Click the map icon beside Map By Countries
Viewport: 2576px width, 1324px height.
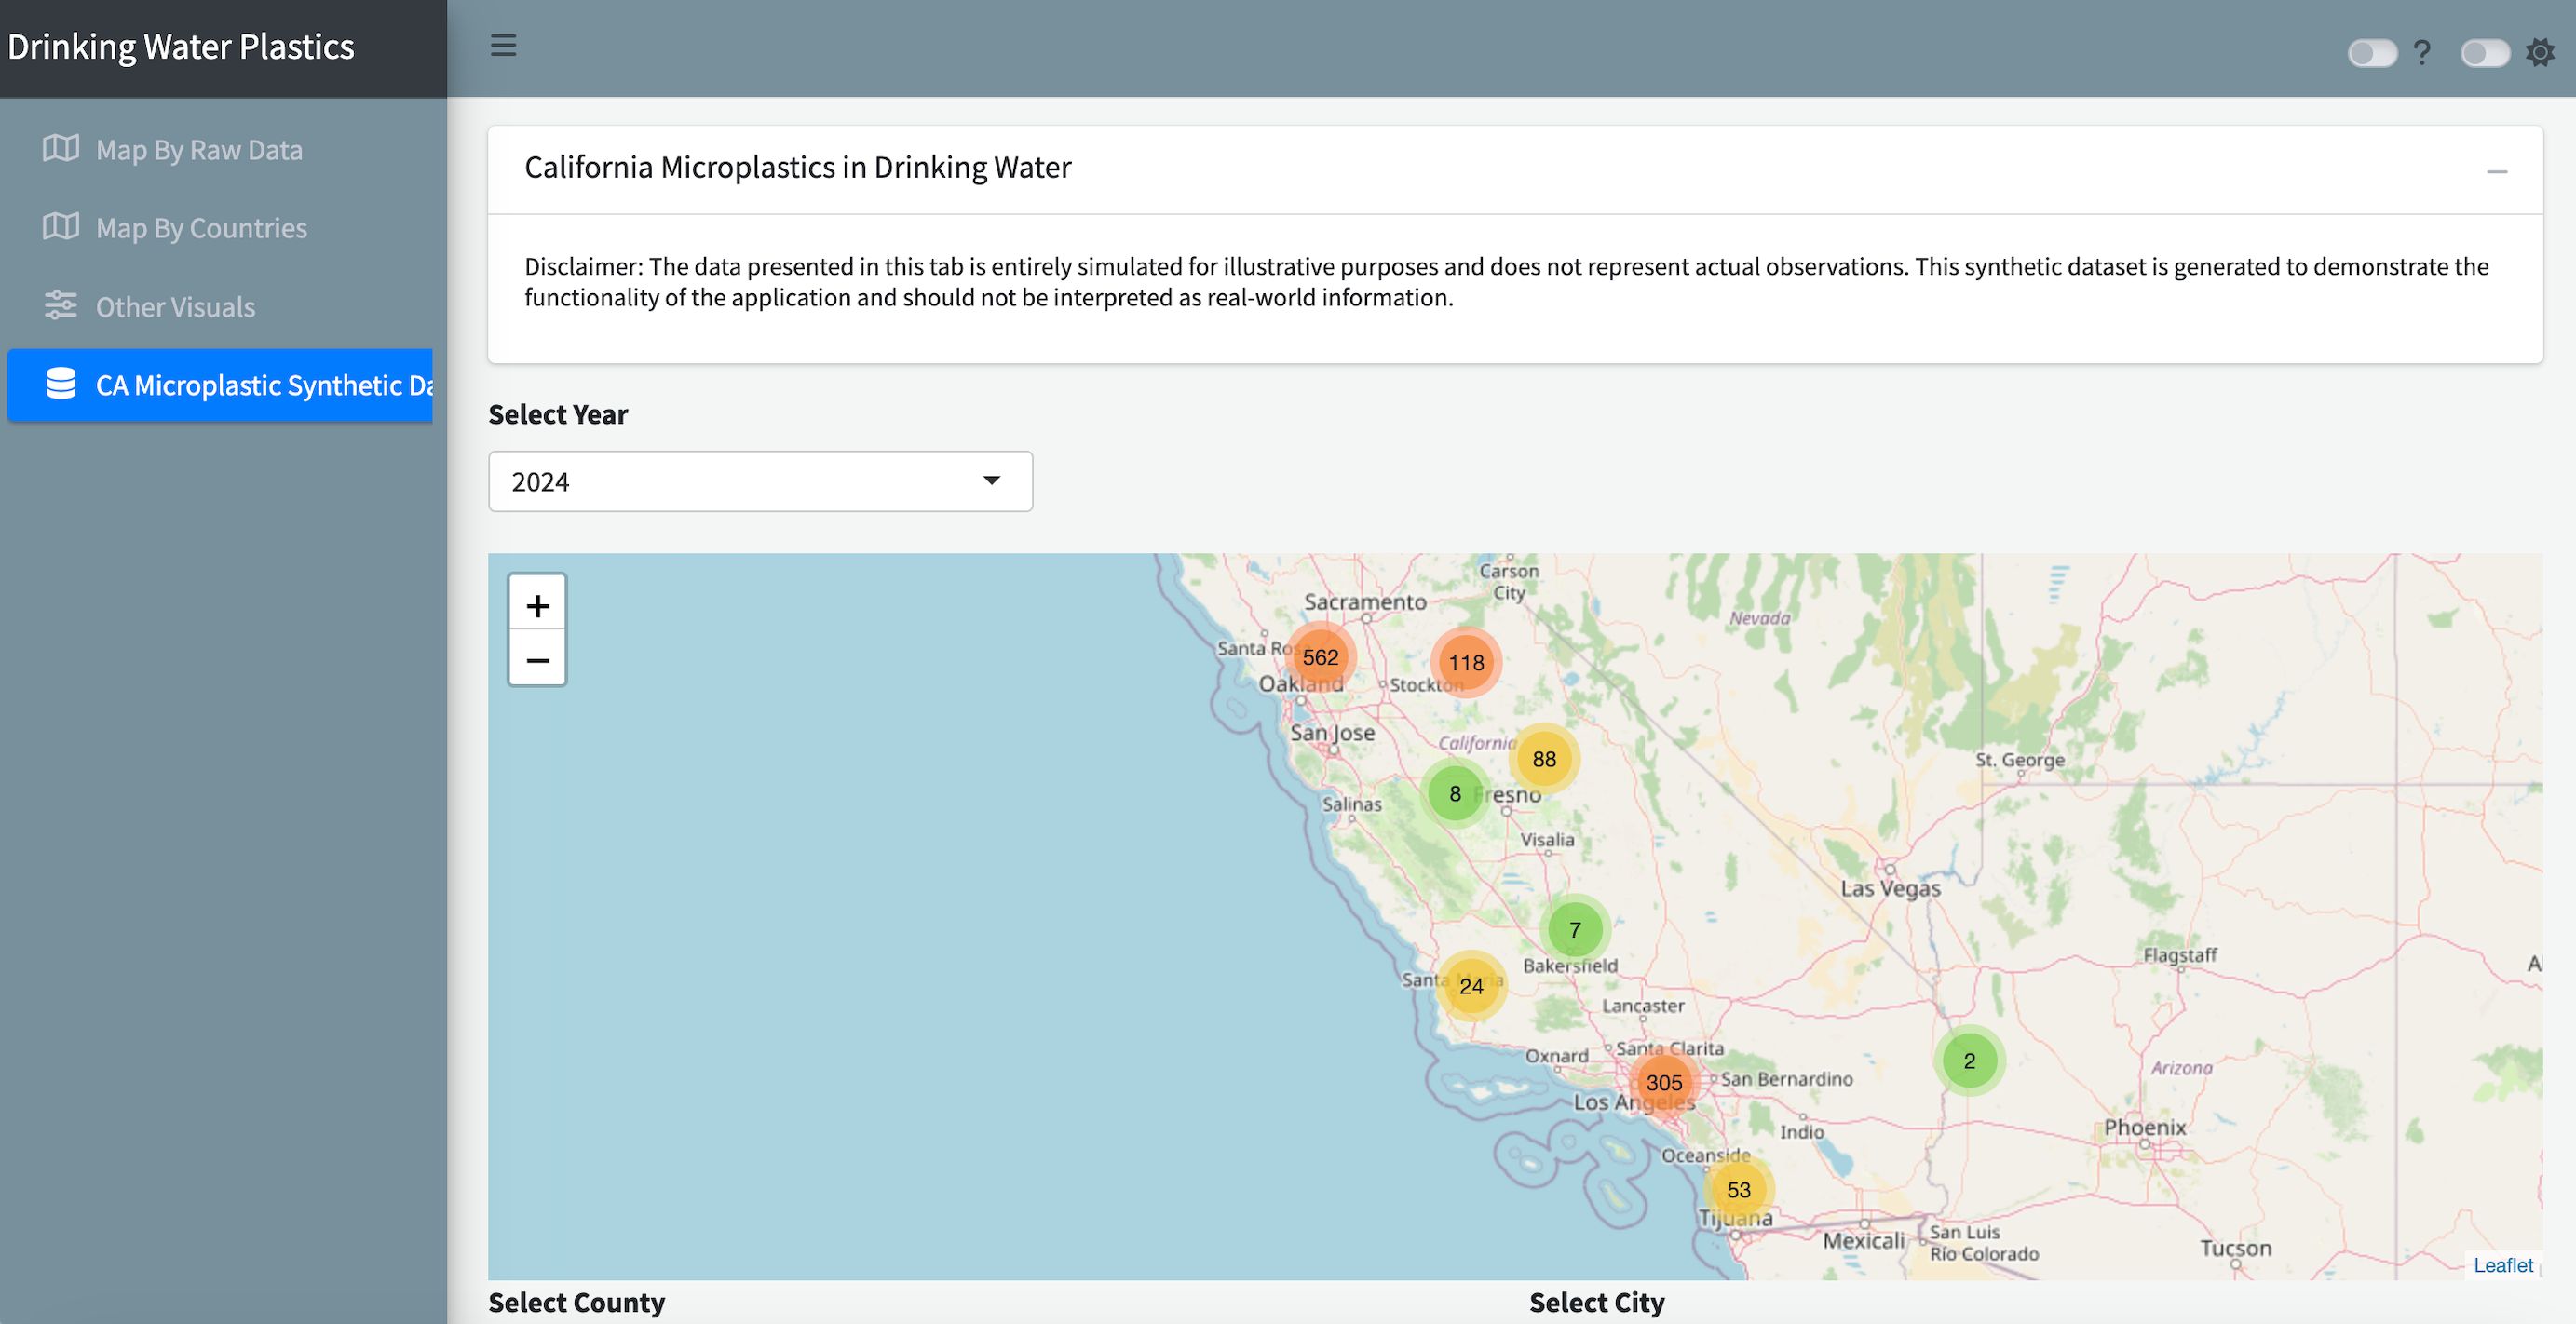pos(61,227)
